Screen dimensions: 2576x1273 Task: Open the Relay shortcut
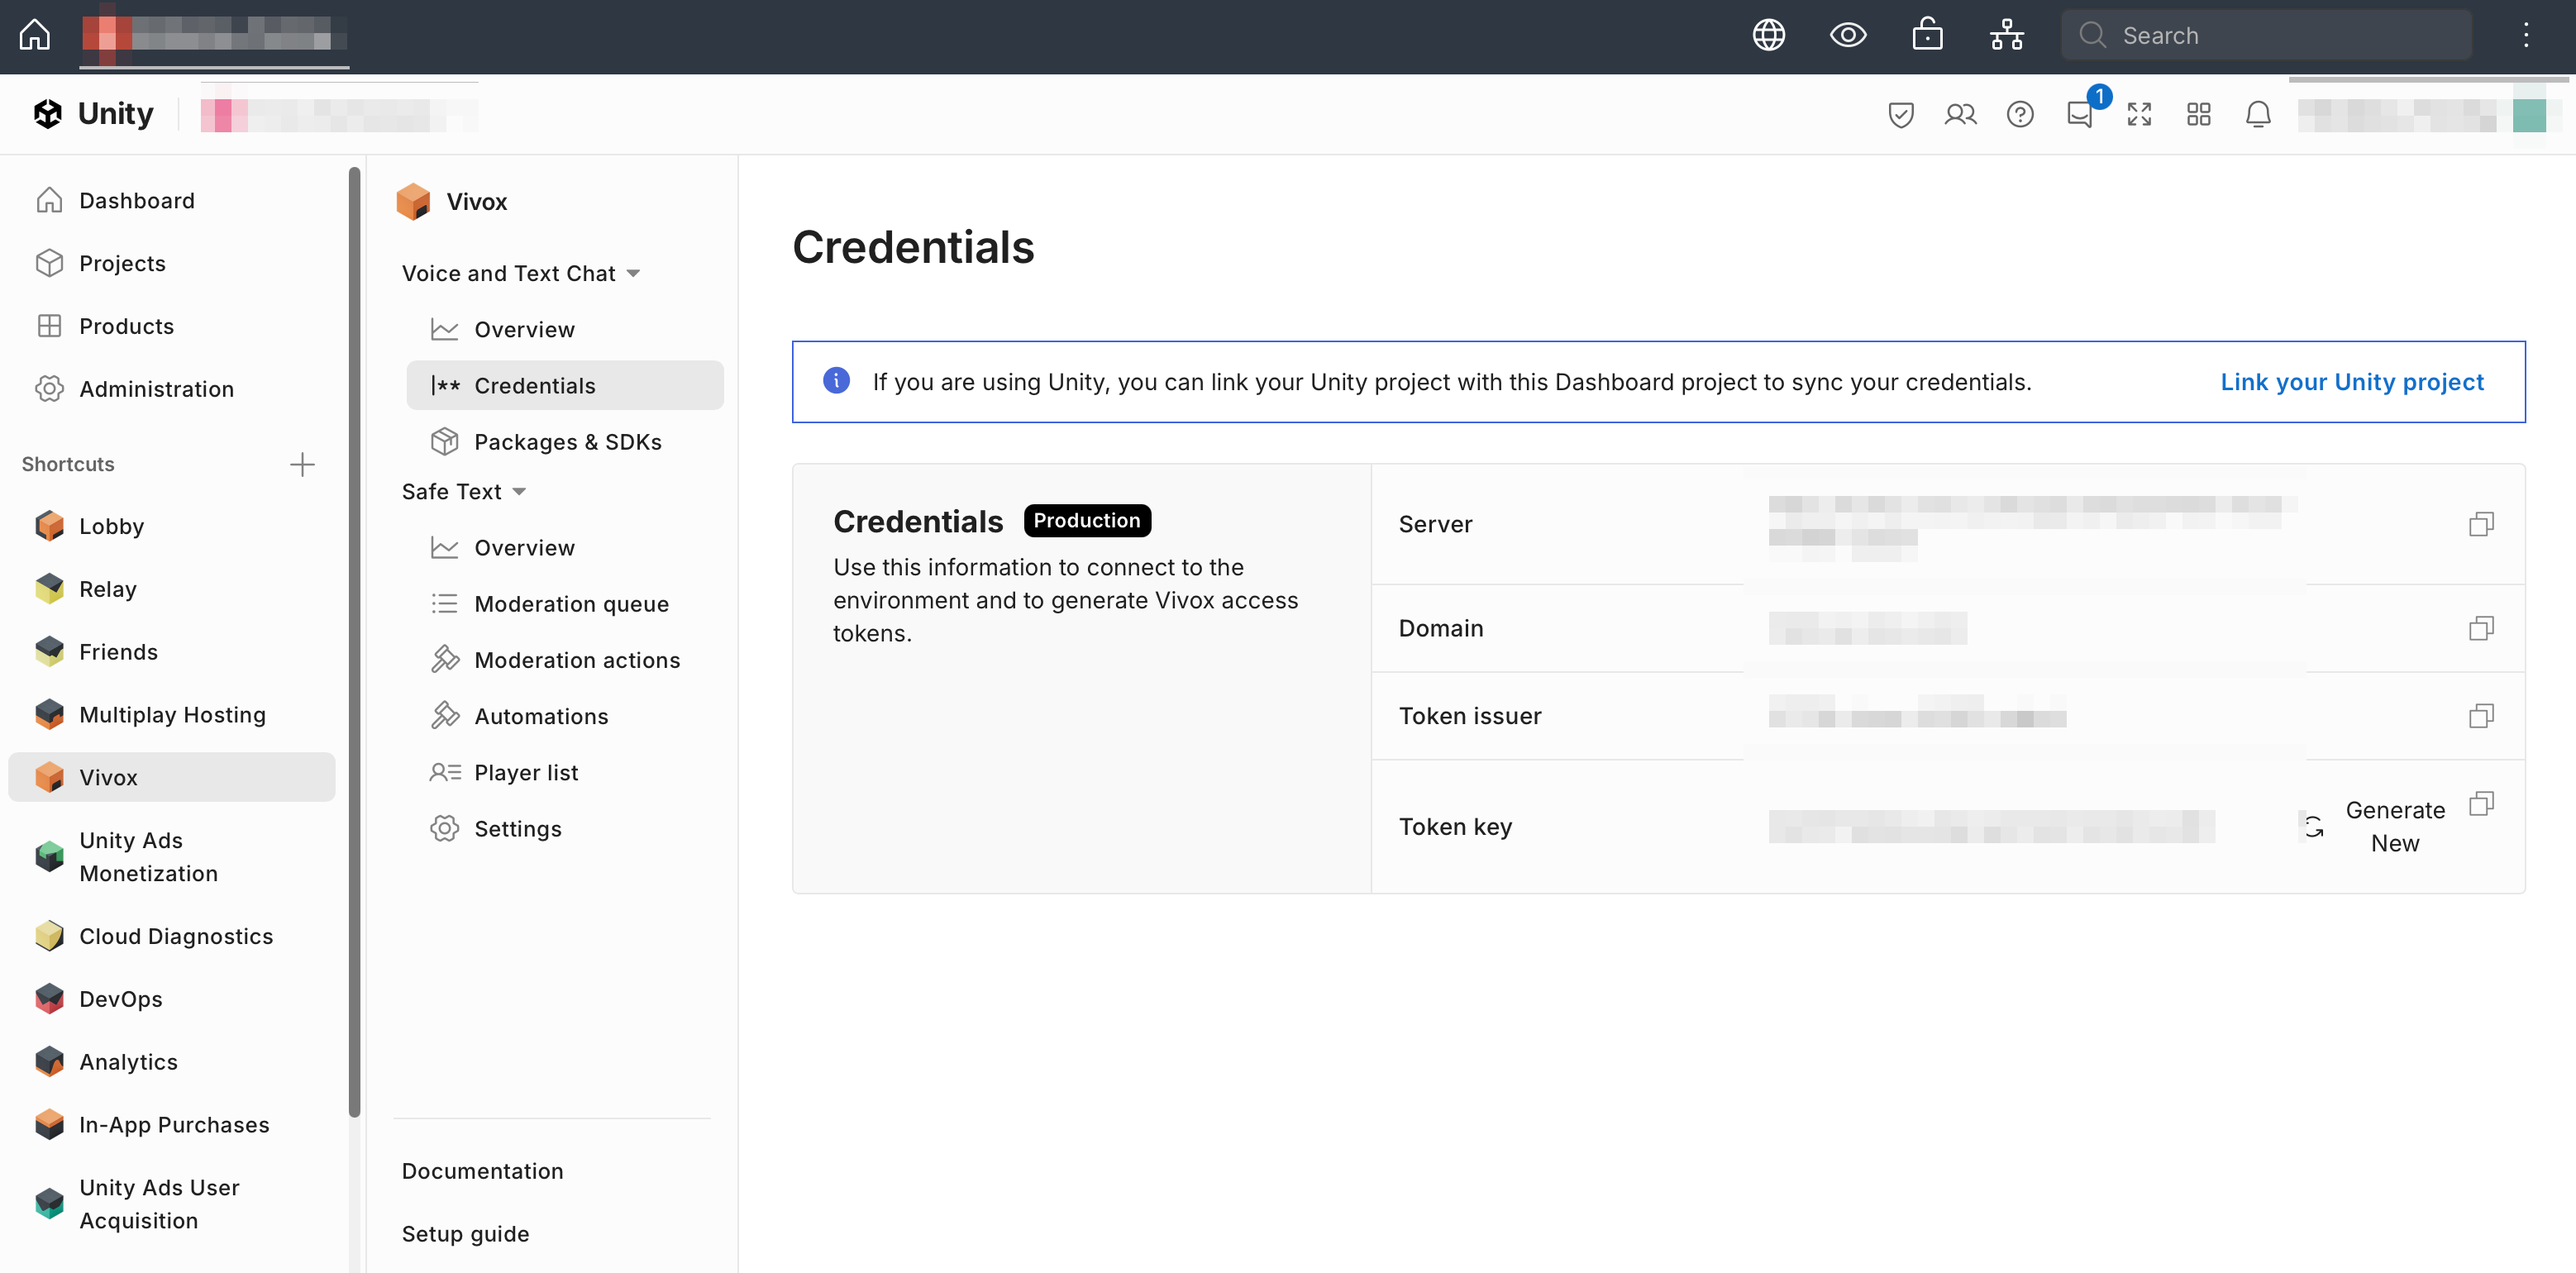107,589
